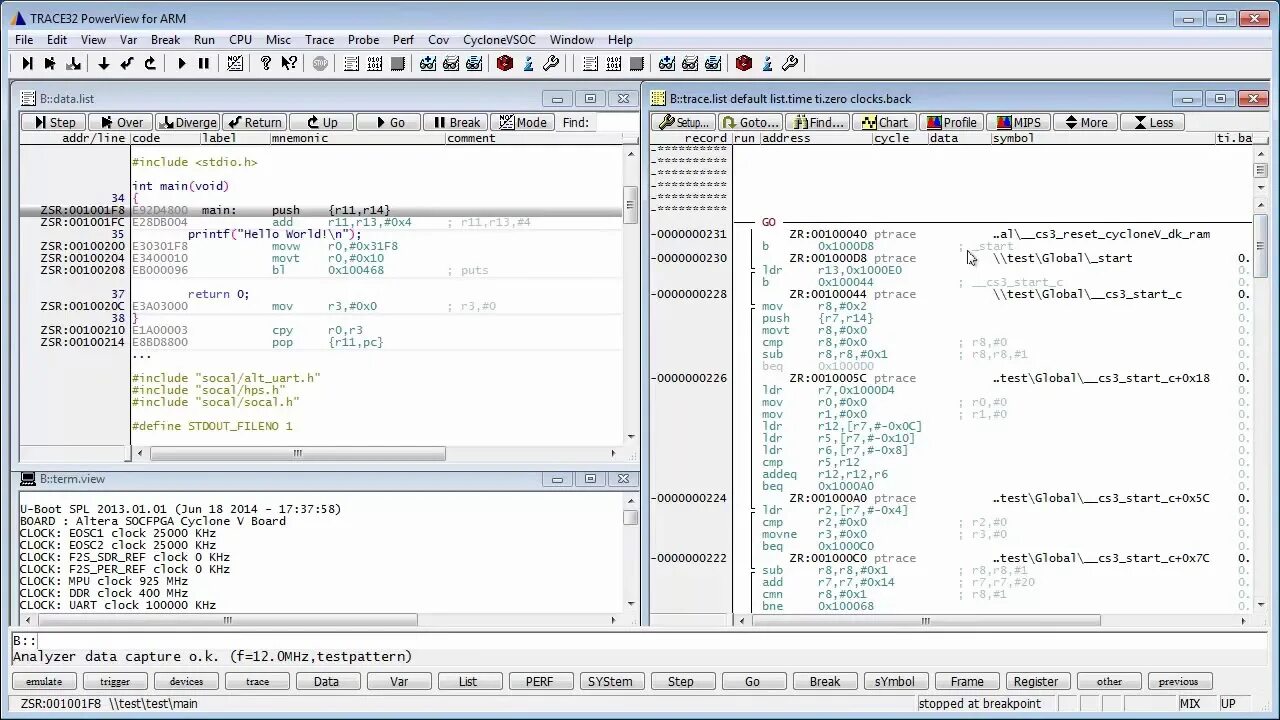Image resolution: width=1280 pixels, height=720 pixels.
Task: Click trace.list horizontal scrollbar thumb
Action: 926,620
